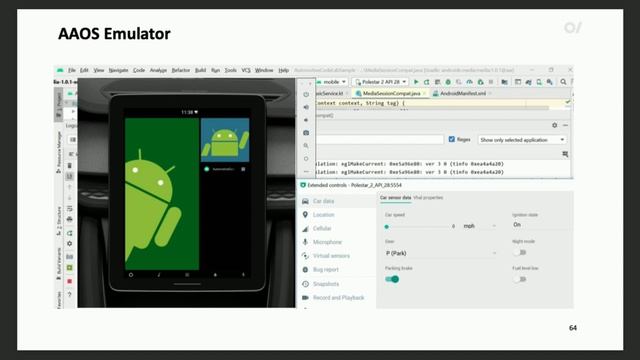Open the Refactor menu
Screen dimensions: 640x360
[181, 70]
